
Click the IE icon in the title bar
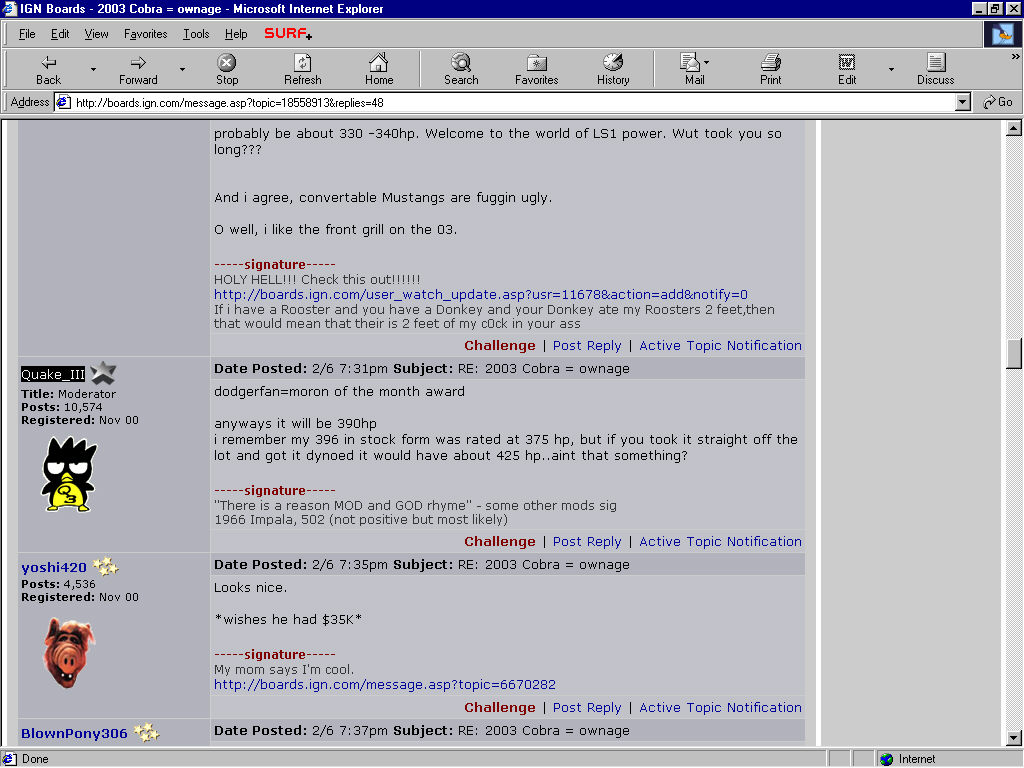(9, 8)
